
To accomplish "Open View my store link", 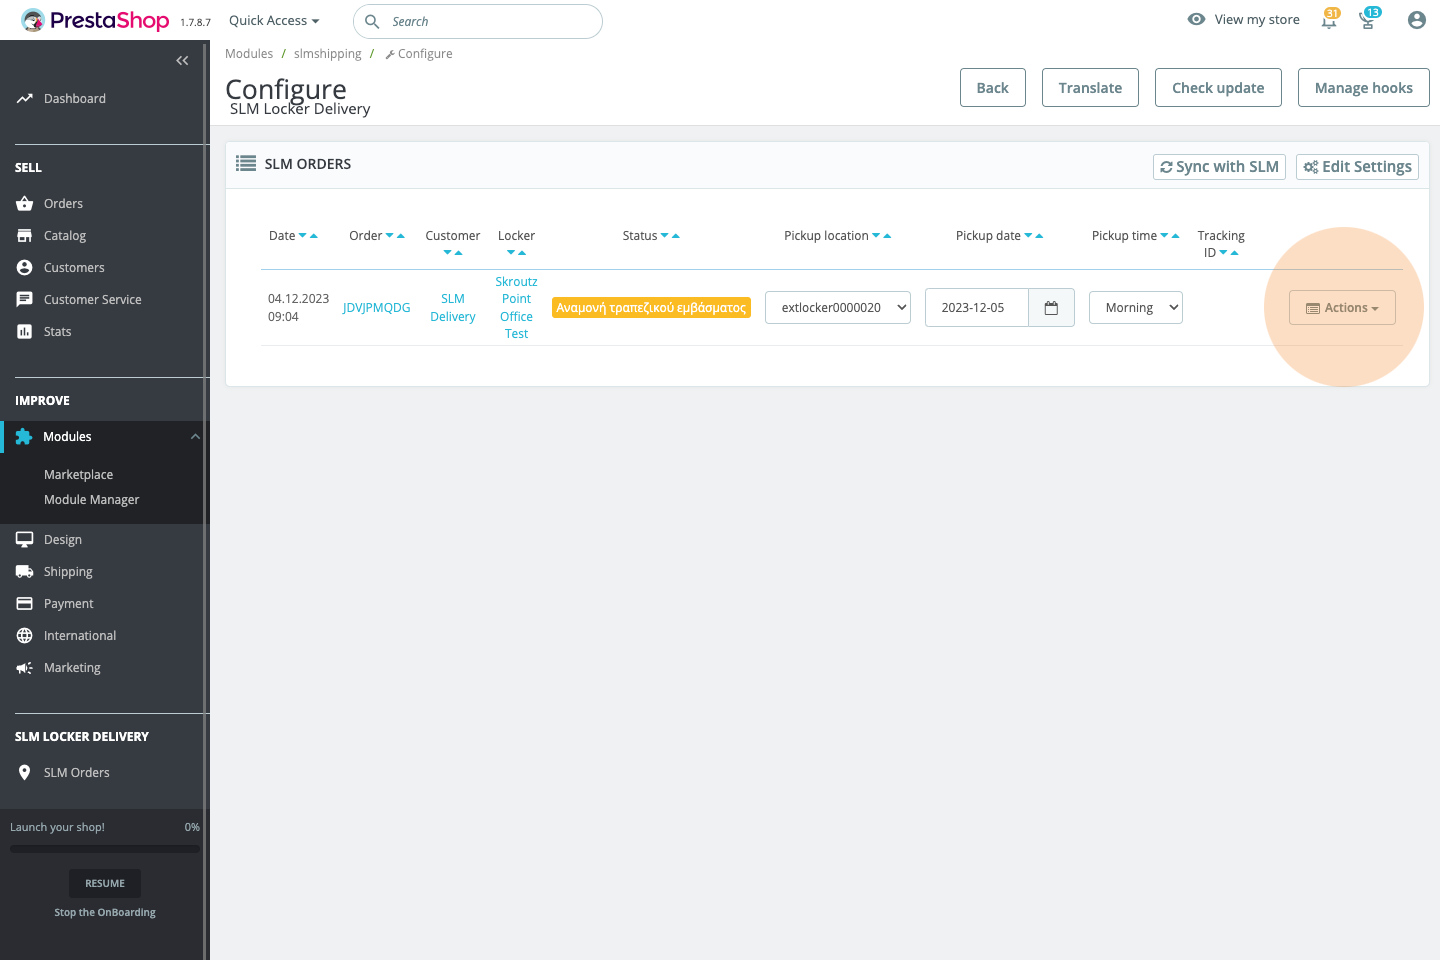I will [x=1243, y=20].
